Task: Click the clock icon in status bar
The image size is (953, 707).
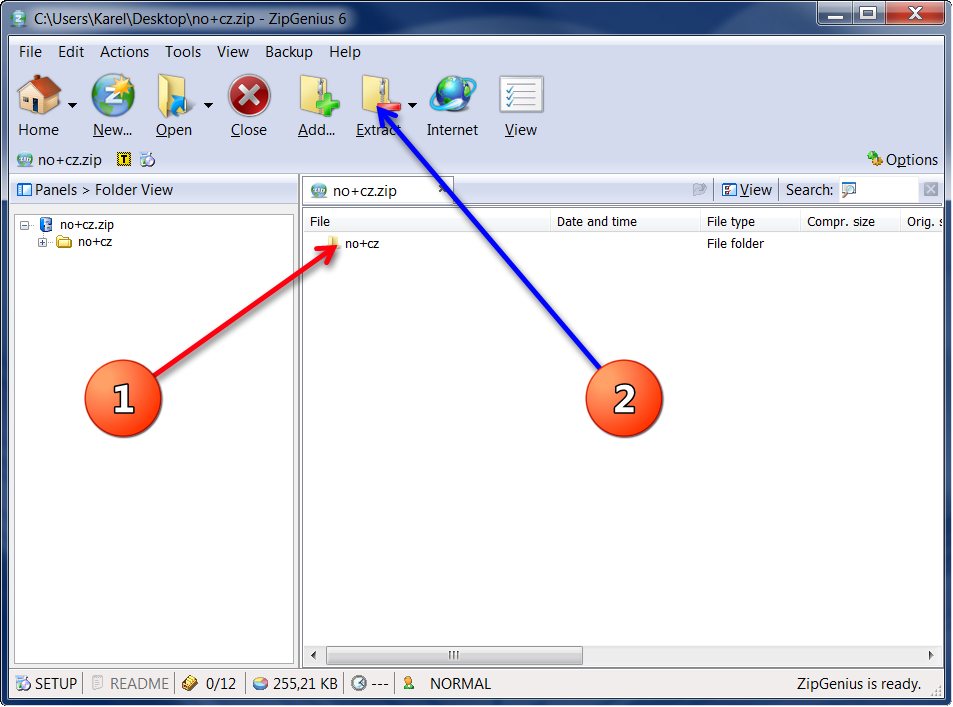Action: pyautogui.click(x=359, y=684)
